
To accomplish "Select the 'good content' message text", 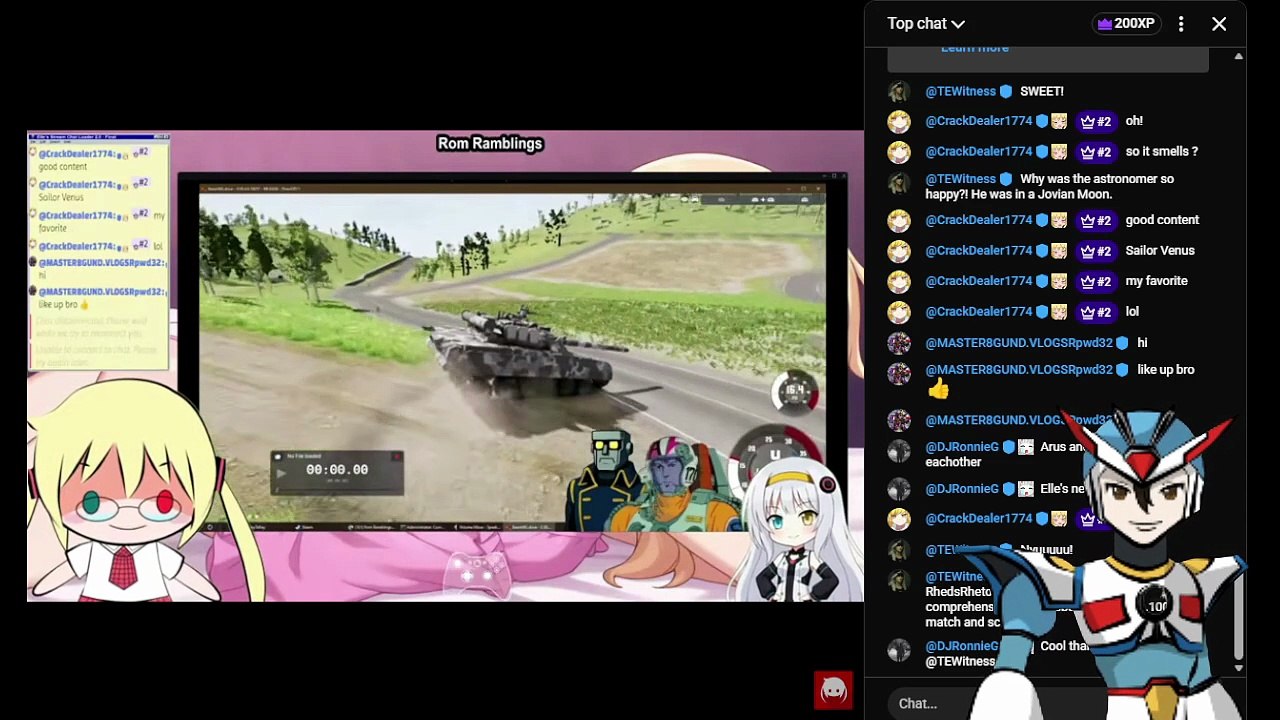I will click(x=1162, y=220).
